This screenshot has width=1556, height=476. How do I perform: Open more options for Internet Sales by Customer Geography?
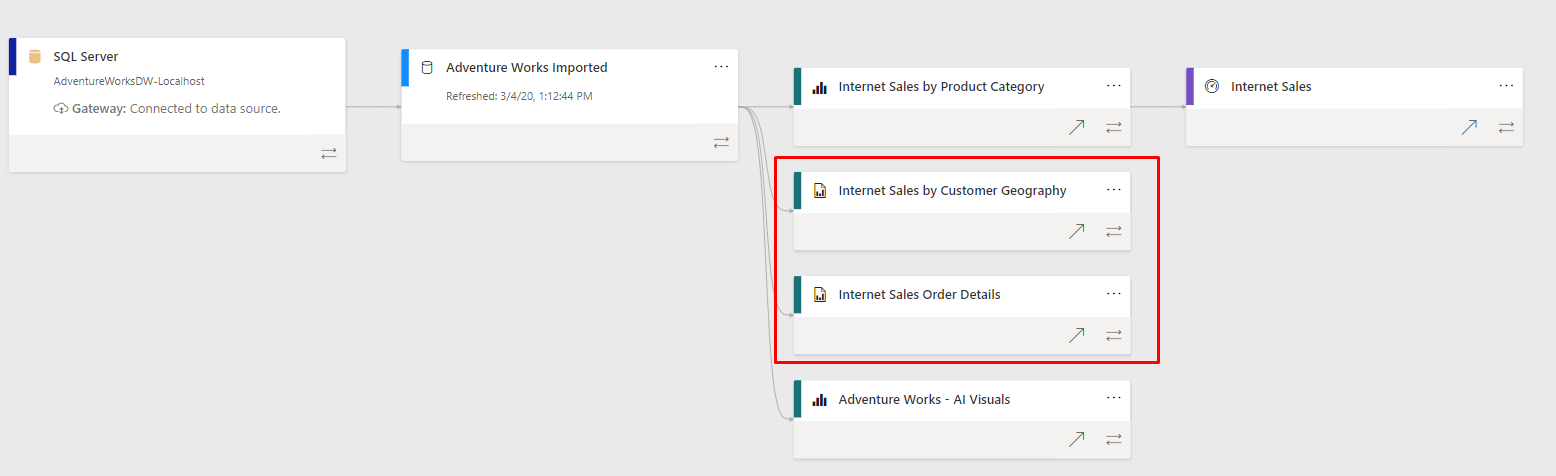coord(1114,190)
